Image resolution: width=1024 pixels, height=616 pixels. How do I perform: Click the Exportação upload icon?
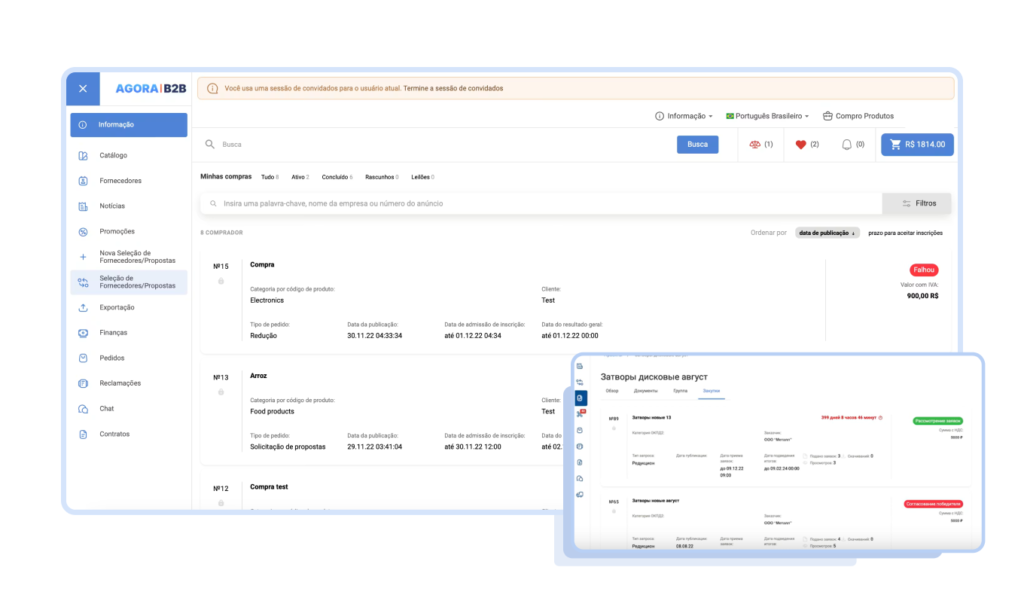pos(83,308)
